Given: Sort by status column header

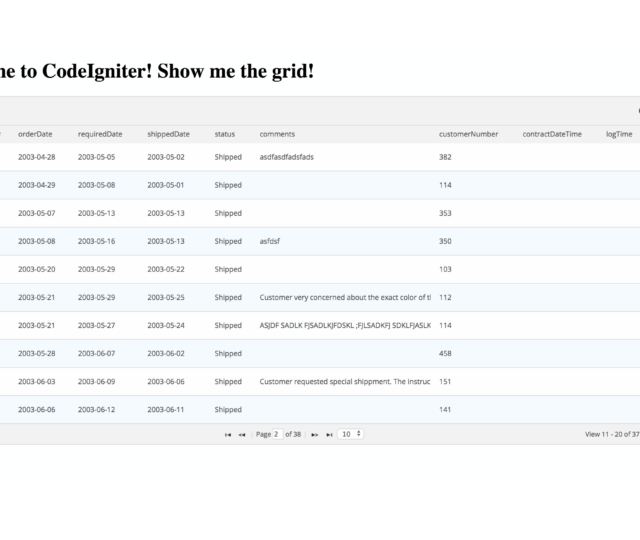Looking at the screenshot, I should pos(225,134).
